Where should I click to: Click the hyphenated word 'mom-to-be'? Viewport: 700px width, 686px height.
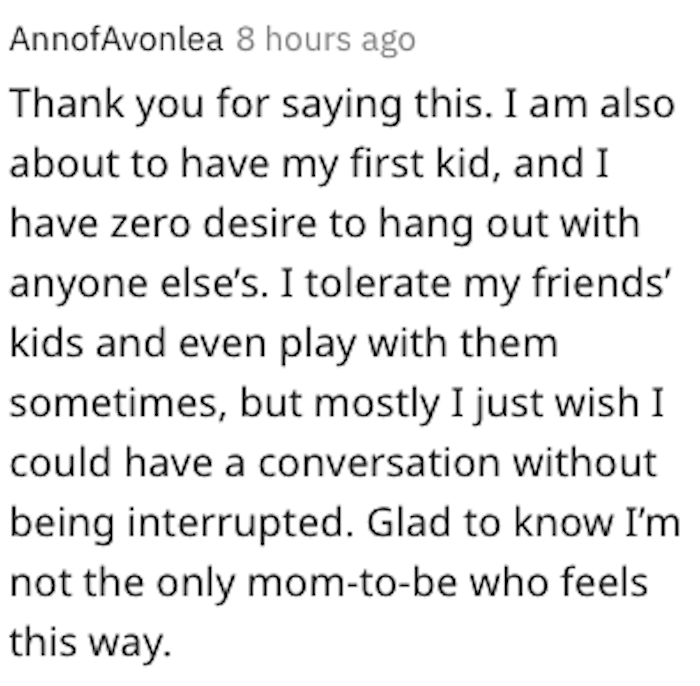353,583
